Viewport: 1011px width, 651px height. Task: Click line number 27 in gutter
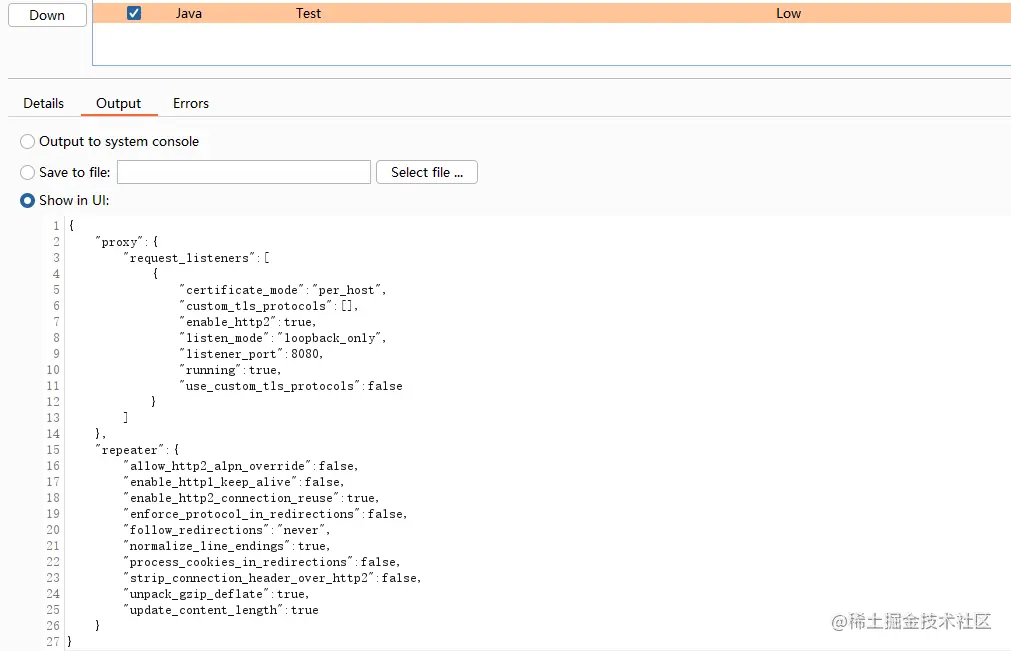[53, 641]
